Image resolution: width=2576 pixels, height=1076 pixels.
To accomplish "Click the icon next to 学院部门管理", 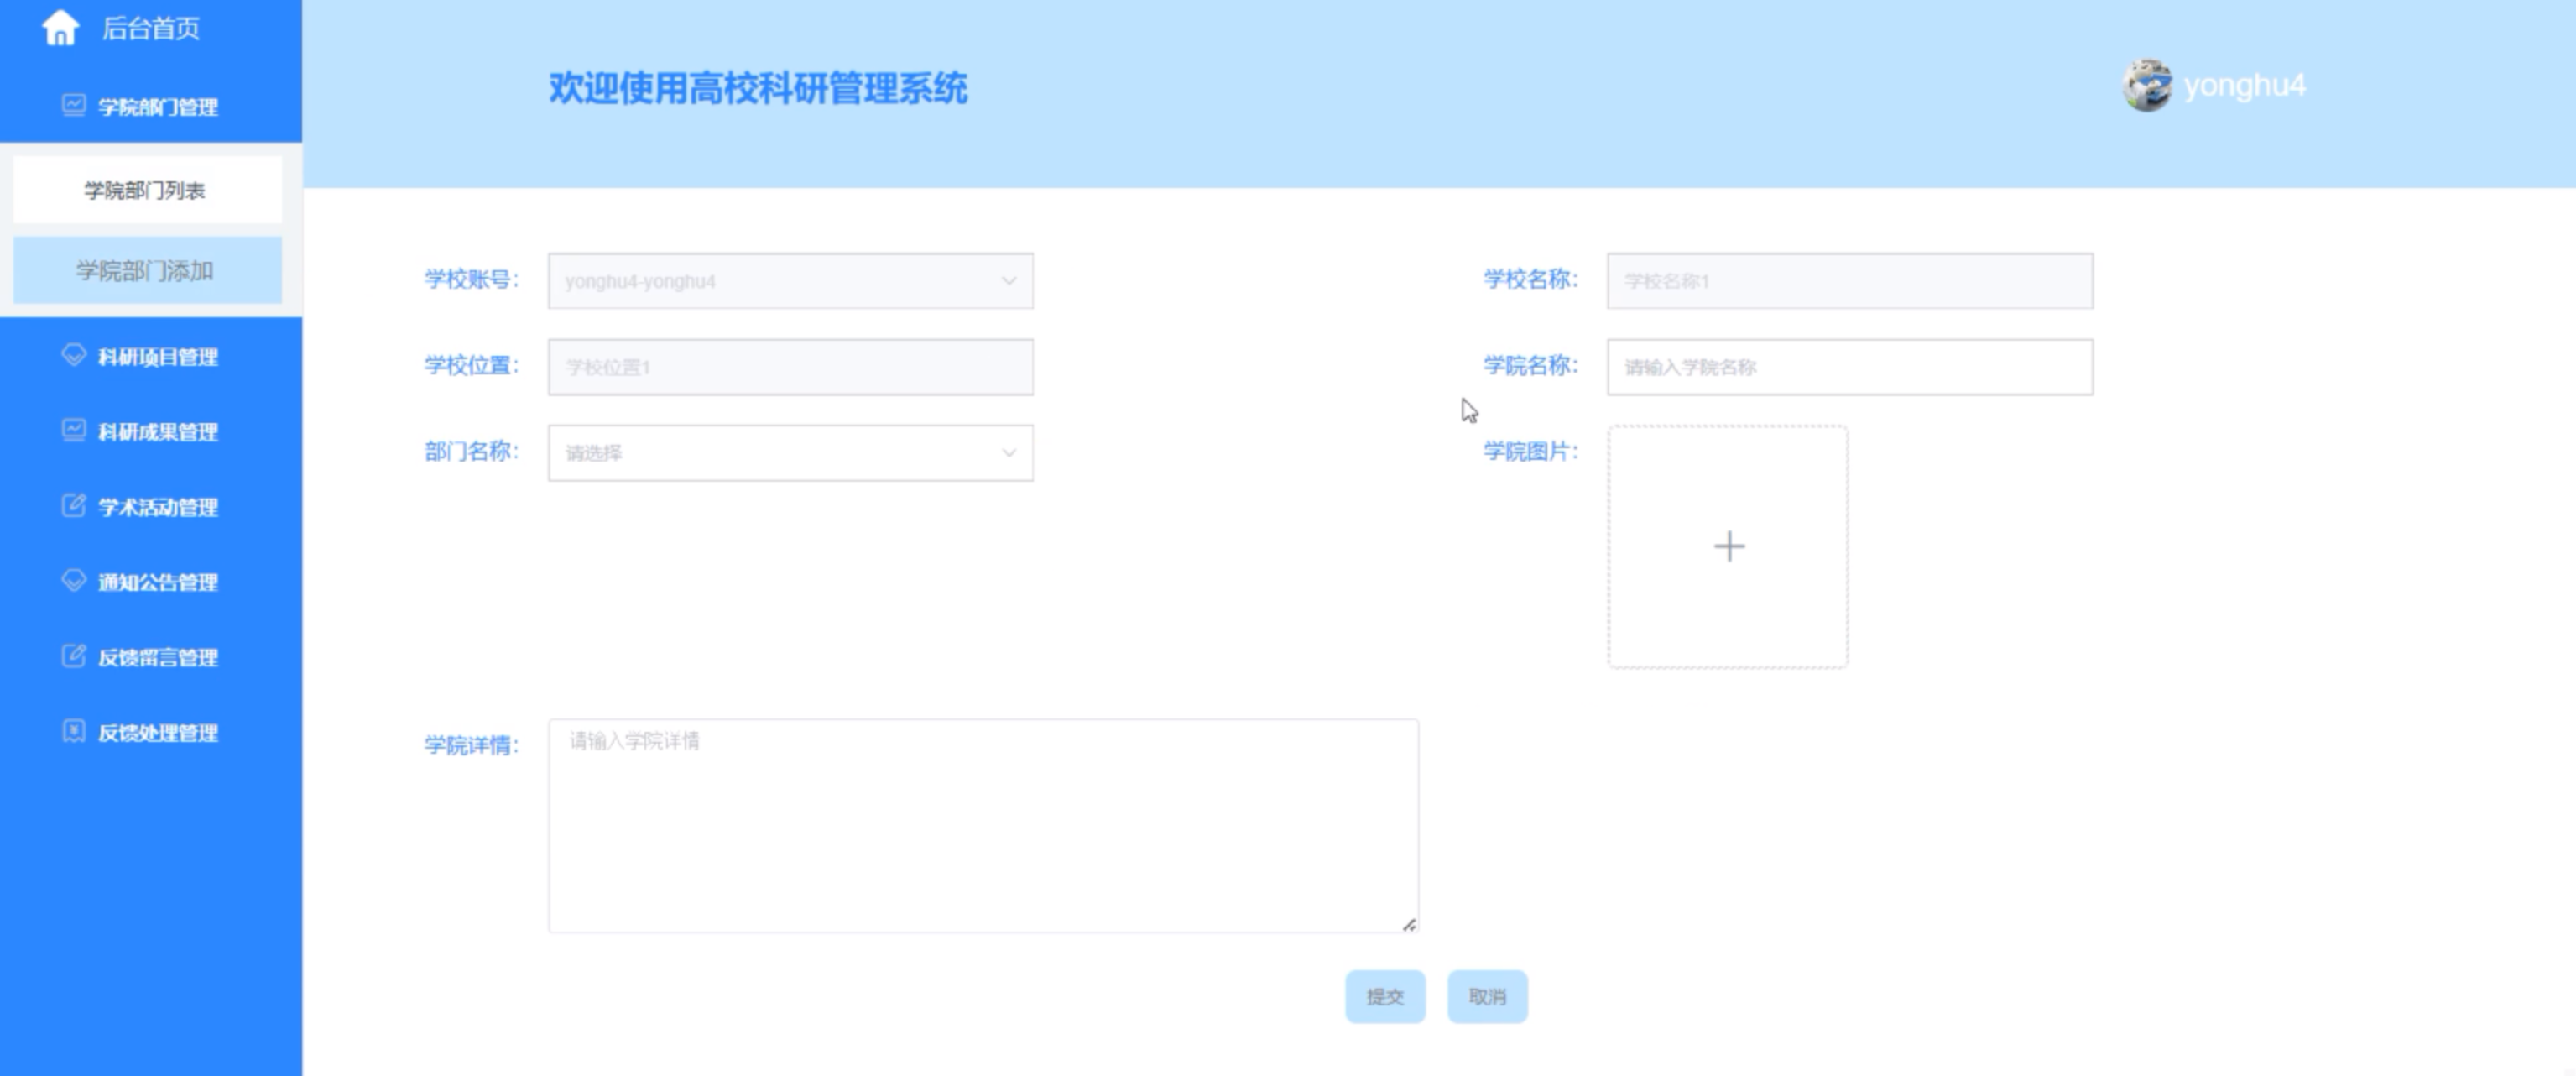I will tap(73, 105).
